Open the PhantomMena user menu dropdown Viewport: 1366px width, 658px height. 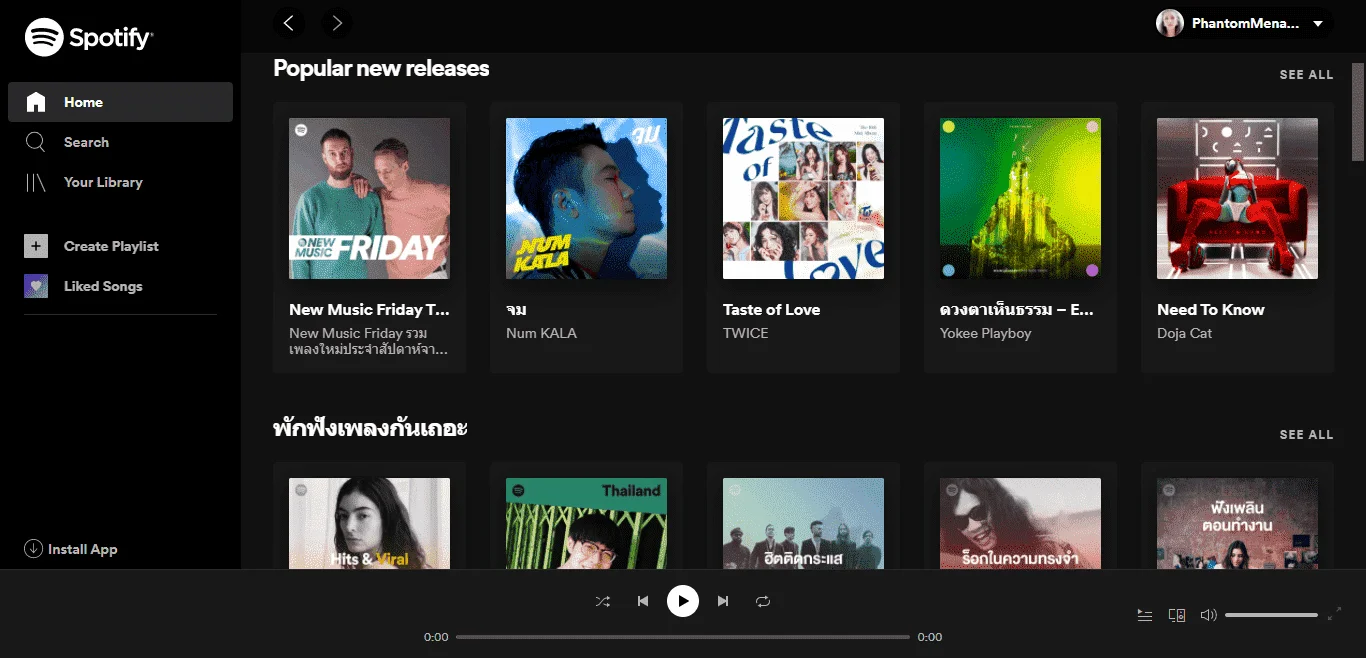pyautogui.click(x=1243, y=23)
